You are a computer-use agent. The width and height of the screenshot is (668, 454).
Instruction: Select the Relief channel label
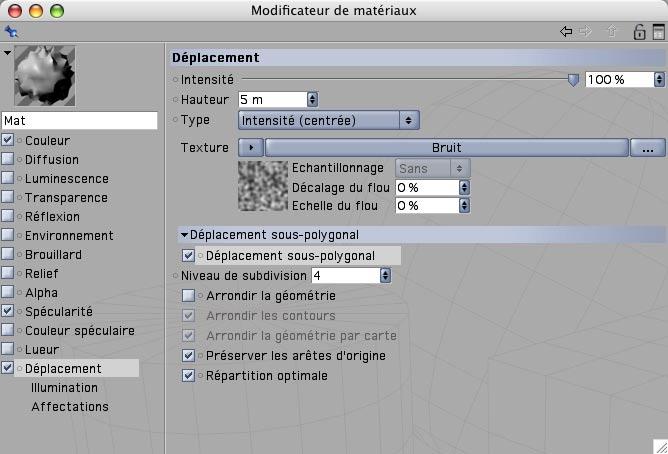(41, 273)
